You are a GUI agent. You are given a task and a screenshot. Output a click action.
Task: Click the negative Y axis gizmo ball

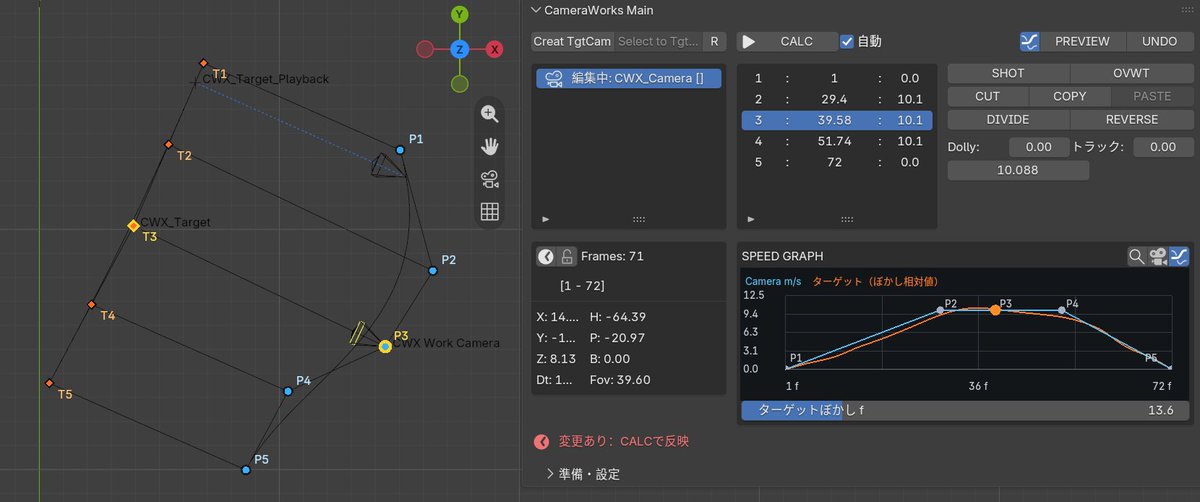coord(459,84)
